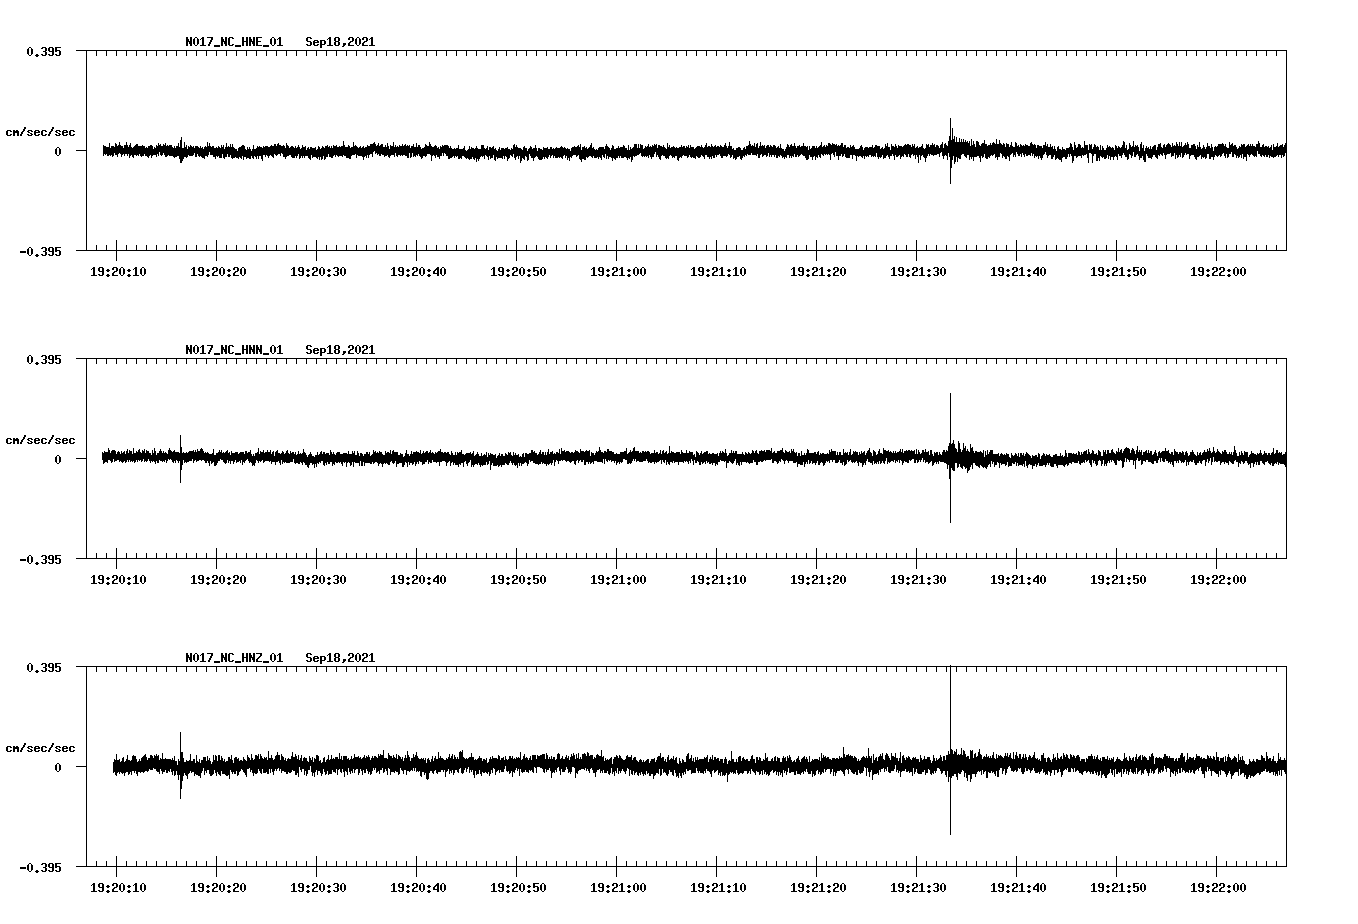Click time label 19:21:20 under HNN plot
This screenshot has width=1358, height=924.
pos(818,580)
